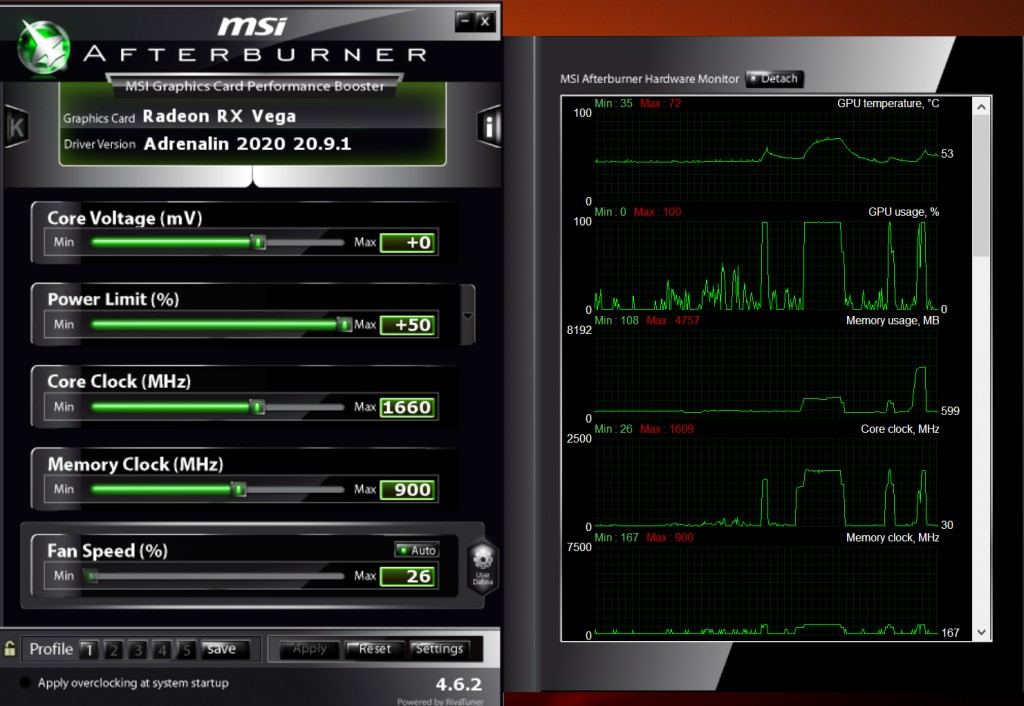This screenshot has height=706, width=1024.
Task: Click the Detach pin on Hardware Monitor
Action: [774, 78]
